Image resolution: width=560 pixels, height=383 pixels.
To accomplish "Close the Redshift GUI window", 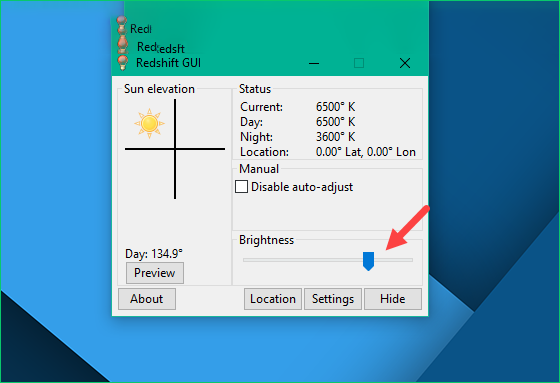I will 405,63.
